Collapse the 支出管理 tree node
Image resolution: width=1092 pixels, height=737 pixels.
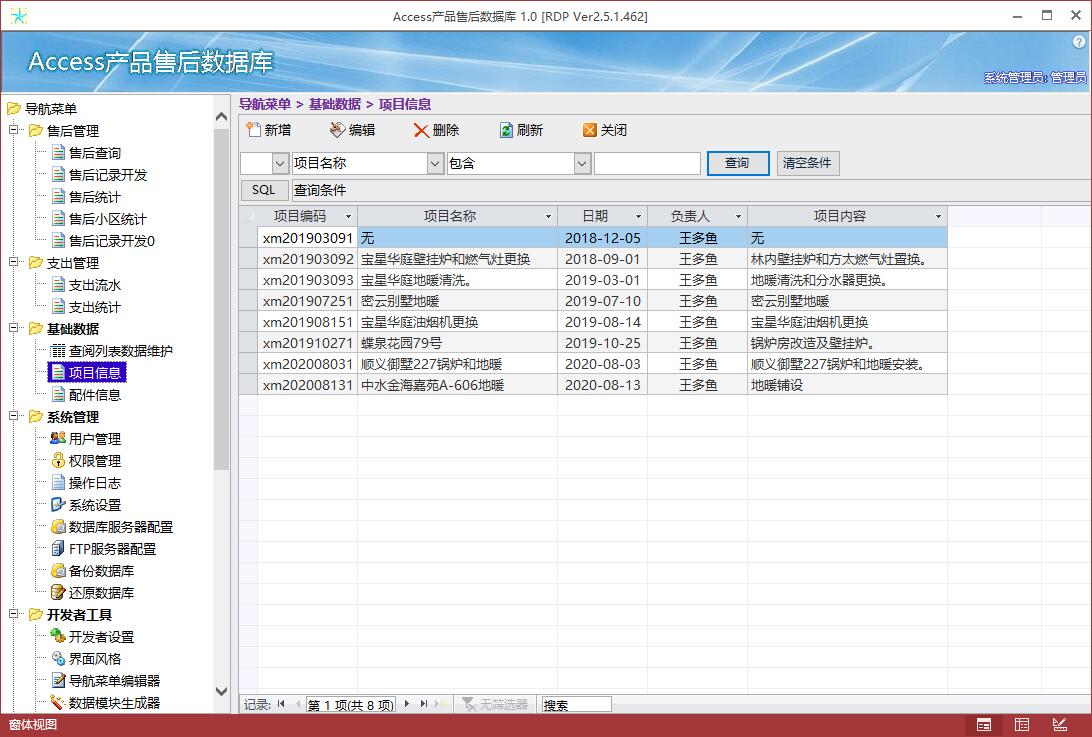pos(13,262)
